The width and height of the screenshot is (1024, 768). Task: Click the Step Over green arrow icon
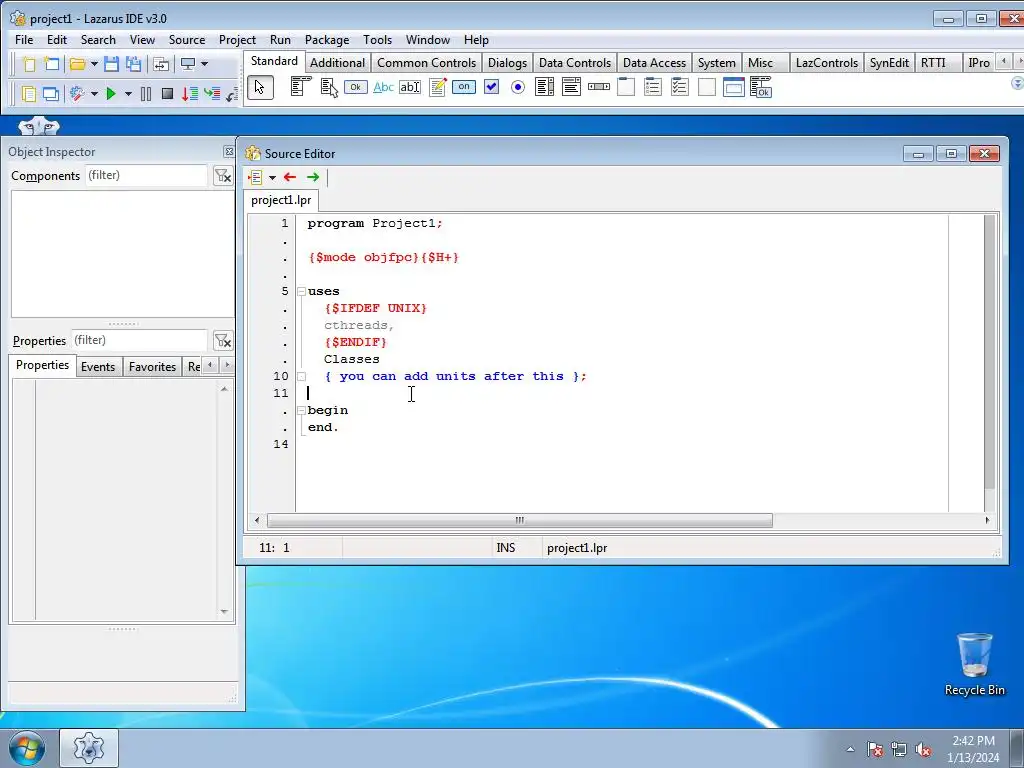coord(212,94)
